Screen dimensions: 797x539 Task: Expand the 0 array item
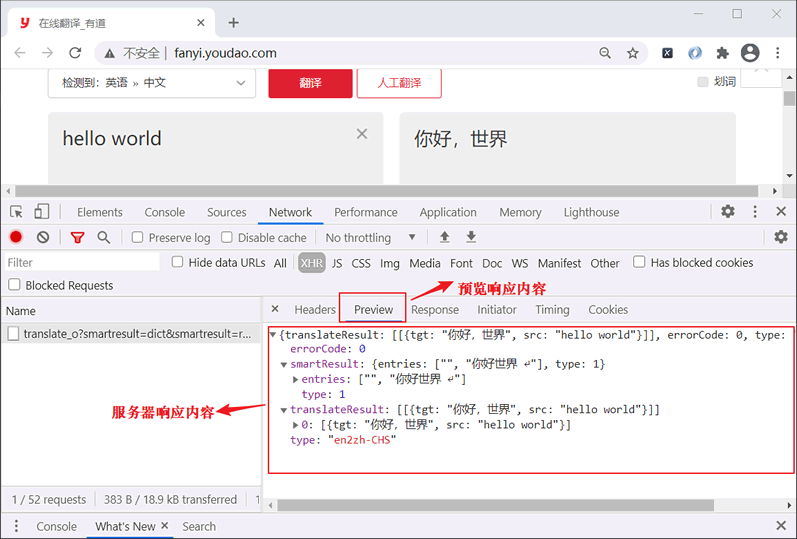pos(295,425)
